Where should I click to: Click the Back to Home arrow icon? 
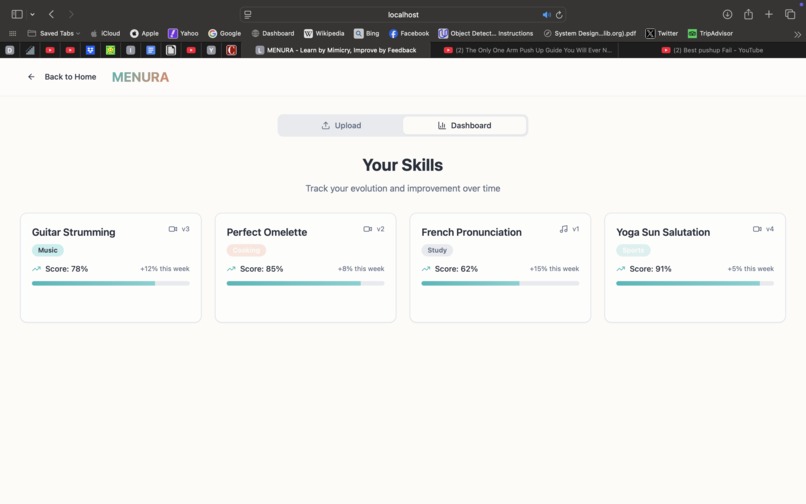[x=31, y=77]
